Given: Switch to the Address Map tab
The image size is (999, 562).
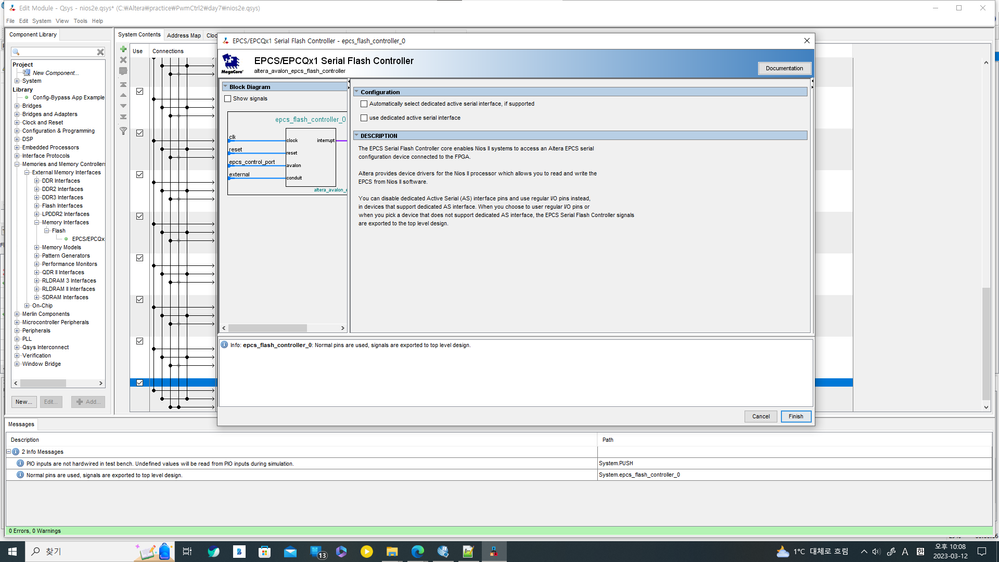Looking at the screenshot, I should tap(183, 36).
